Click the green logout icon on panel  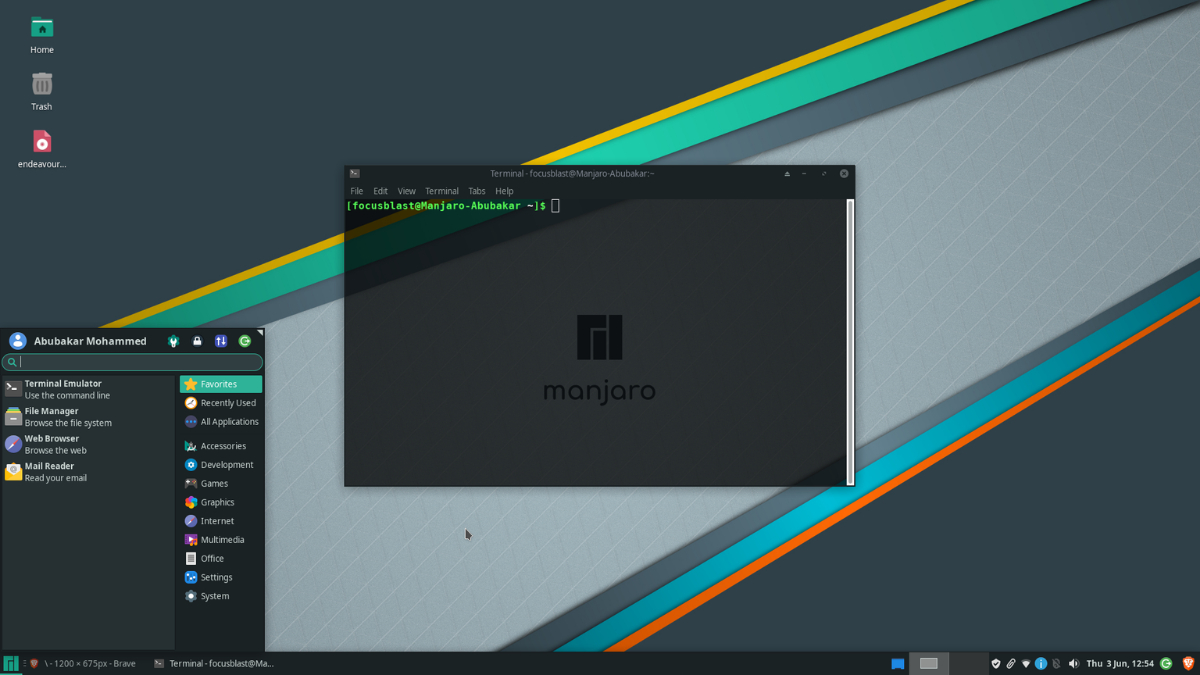[1168, 663]
